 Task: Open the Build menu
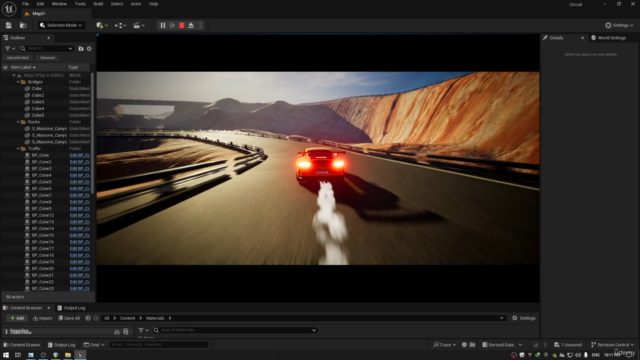[x=98, y=4]
